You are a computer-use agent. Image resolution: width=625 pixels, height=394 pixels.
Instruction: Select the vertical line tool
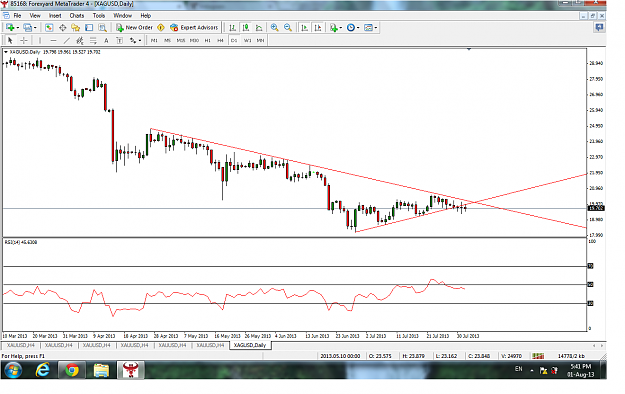pyautogui.click(x=39, y=40)
